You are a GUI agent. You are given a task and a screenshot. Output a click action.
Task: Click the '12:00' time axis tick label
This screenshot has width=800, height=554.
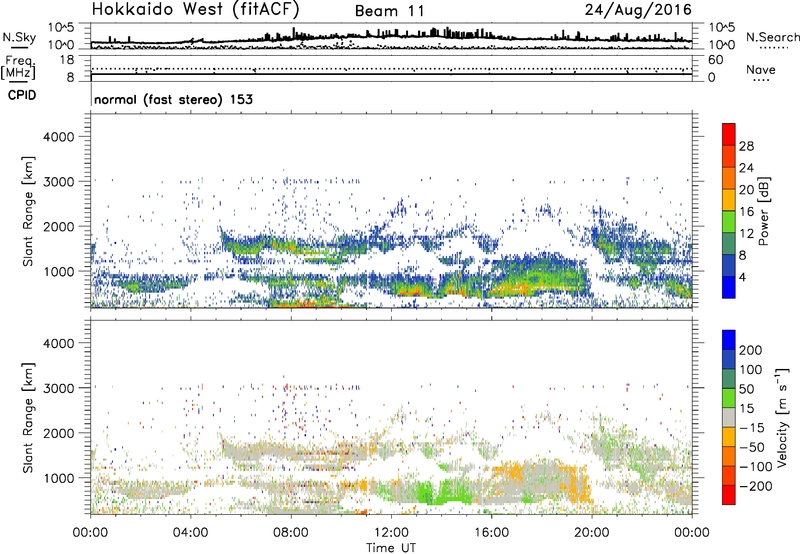tap(391, 533)
